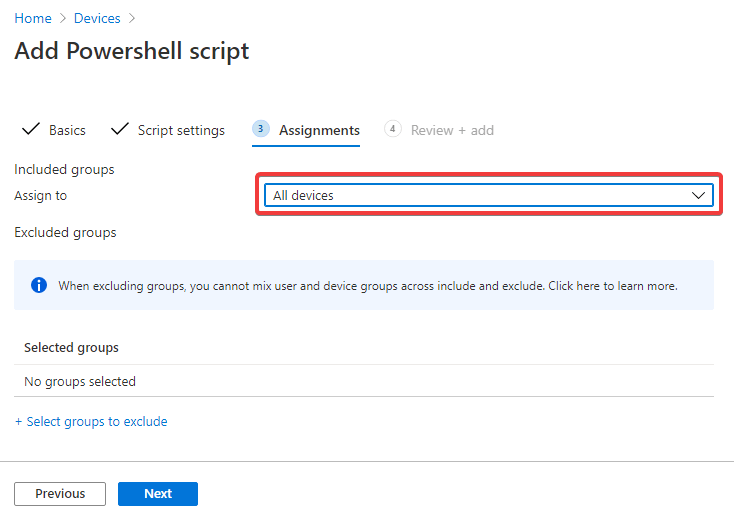Screen dimensions: 734x511
Task: Click the Next button
Action: (158, 494)
